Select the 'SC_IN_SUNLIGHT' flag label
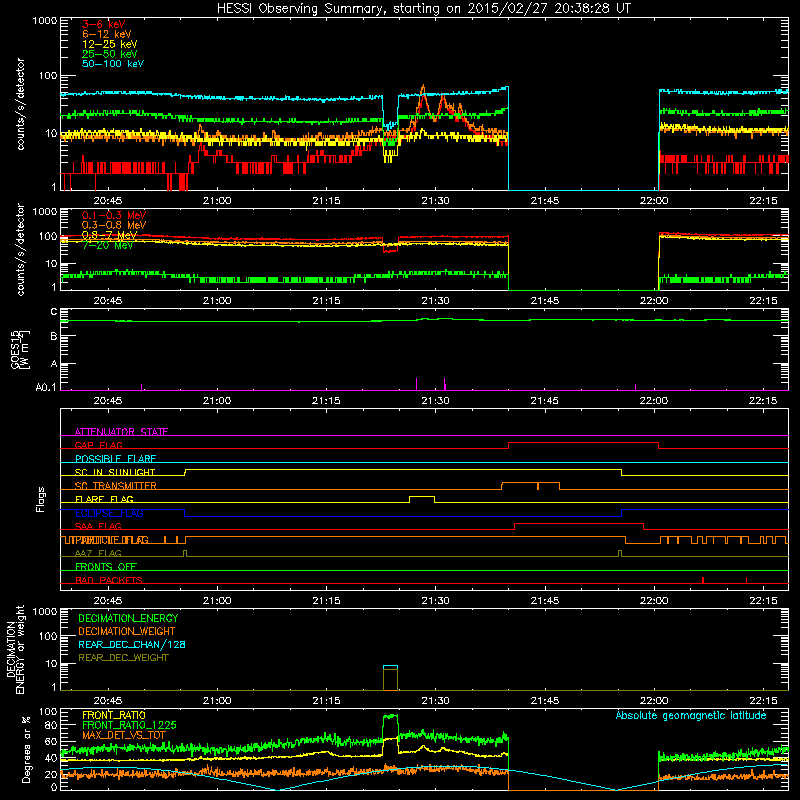The width and height of the screenshot is (800, 800). 115,472
